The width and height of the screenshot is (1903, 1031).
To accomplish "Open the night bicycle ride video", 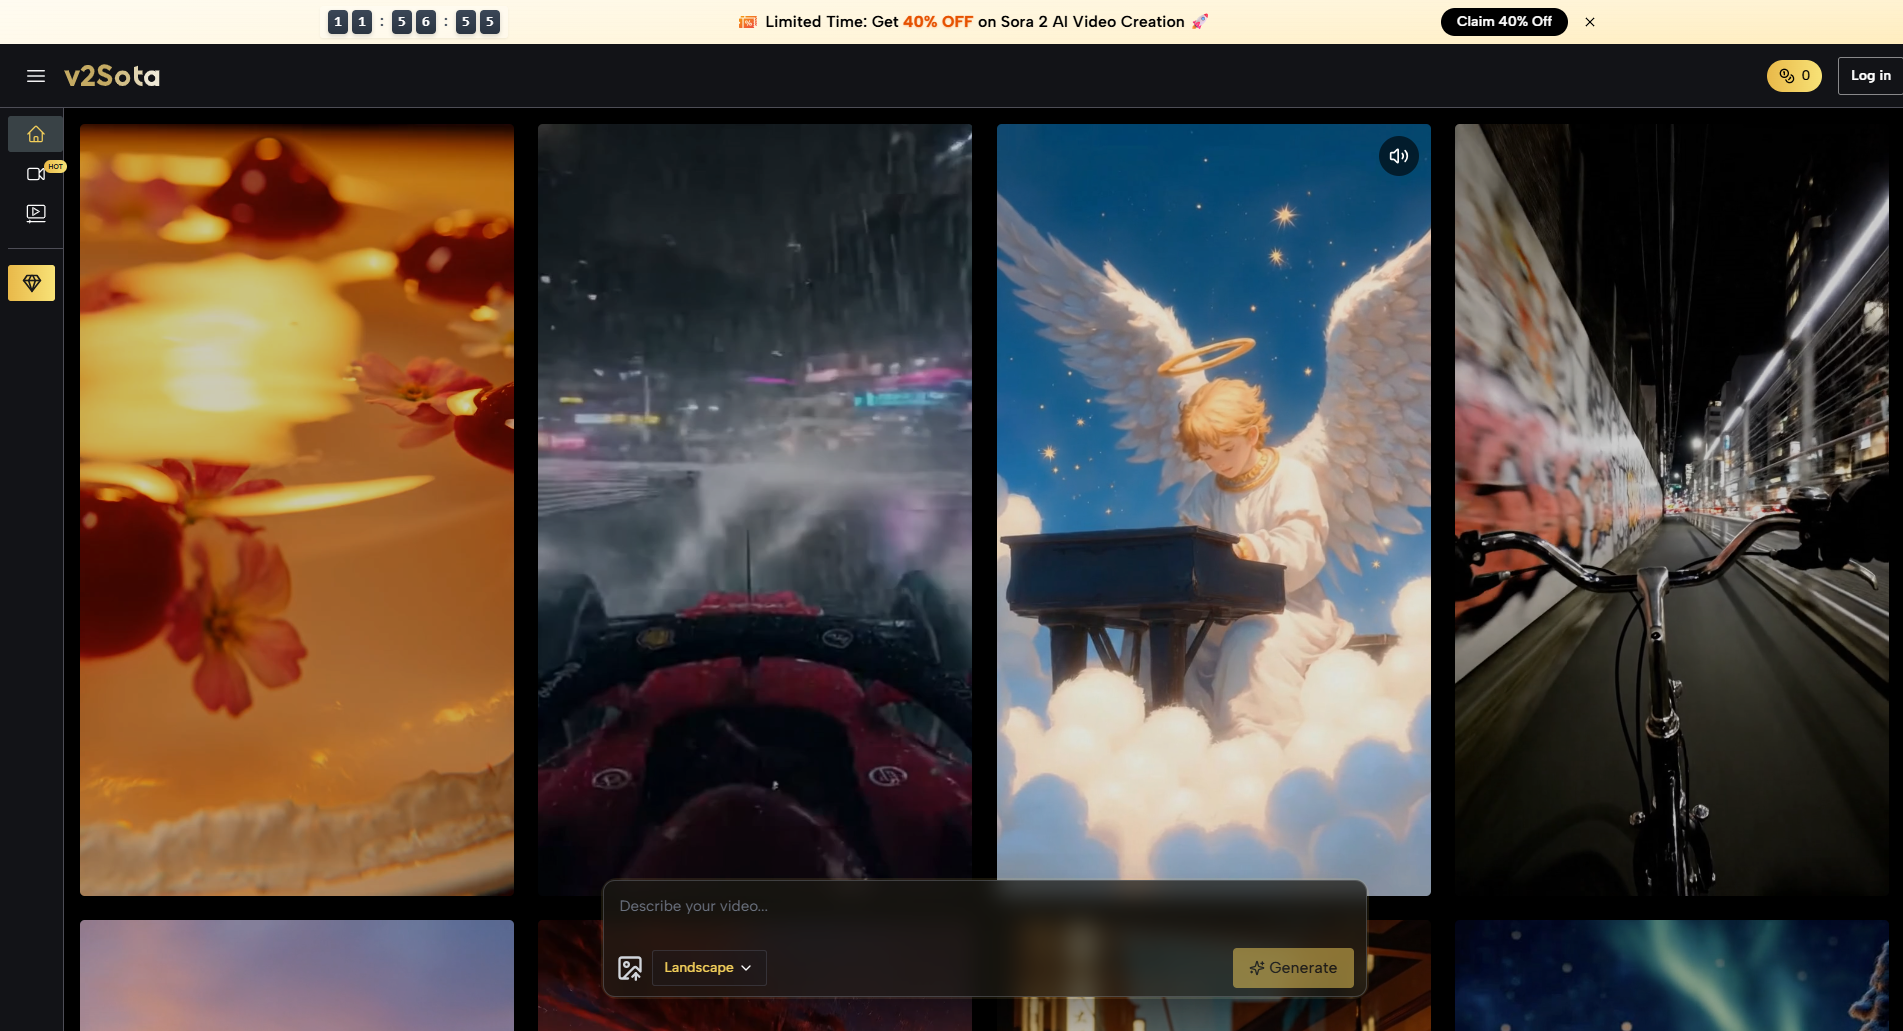I will point(1671,509).
